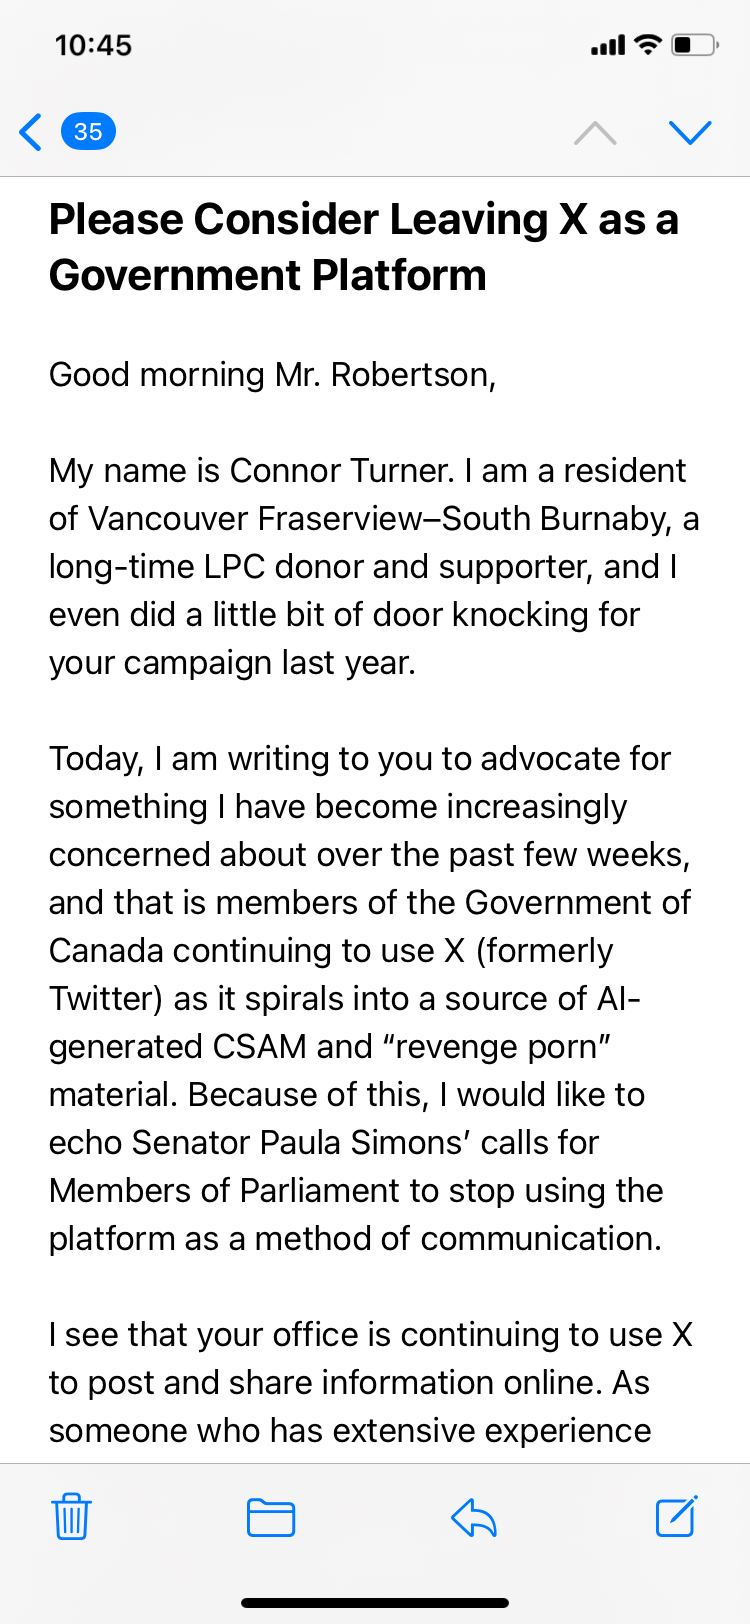Go to next message with down arrow
Viewport: 750px width, 1624px height.
(689, 133)
